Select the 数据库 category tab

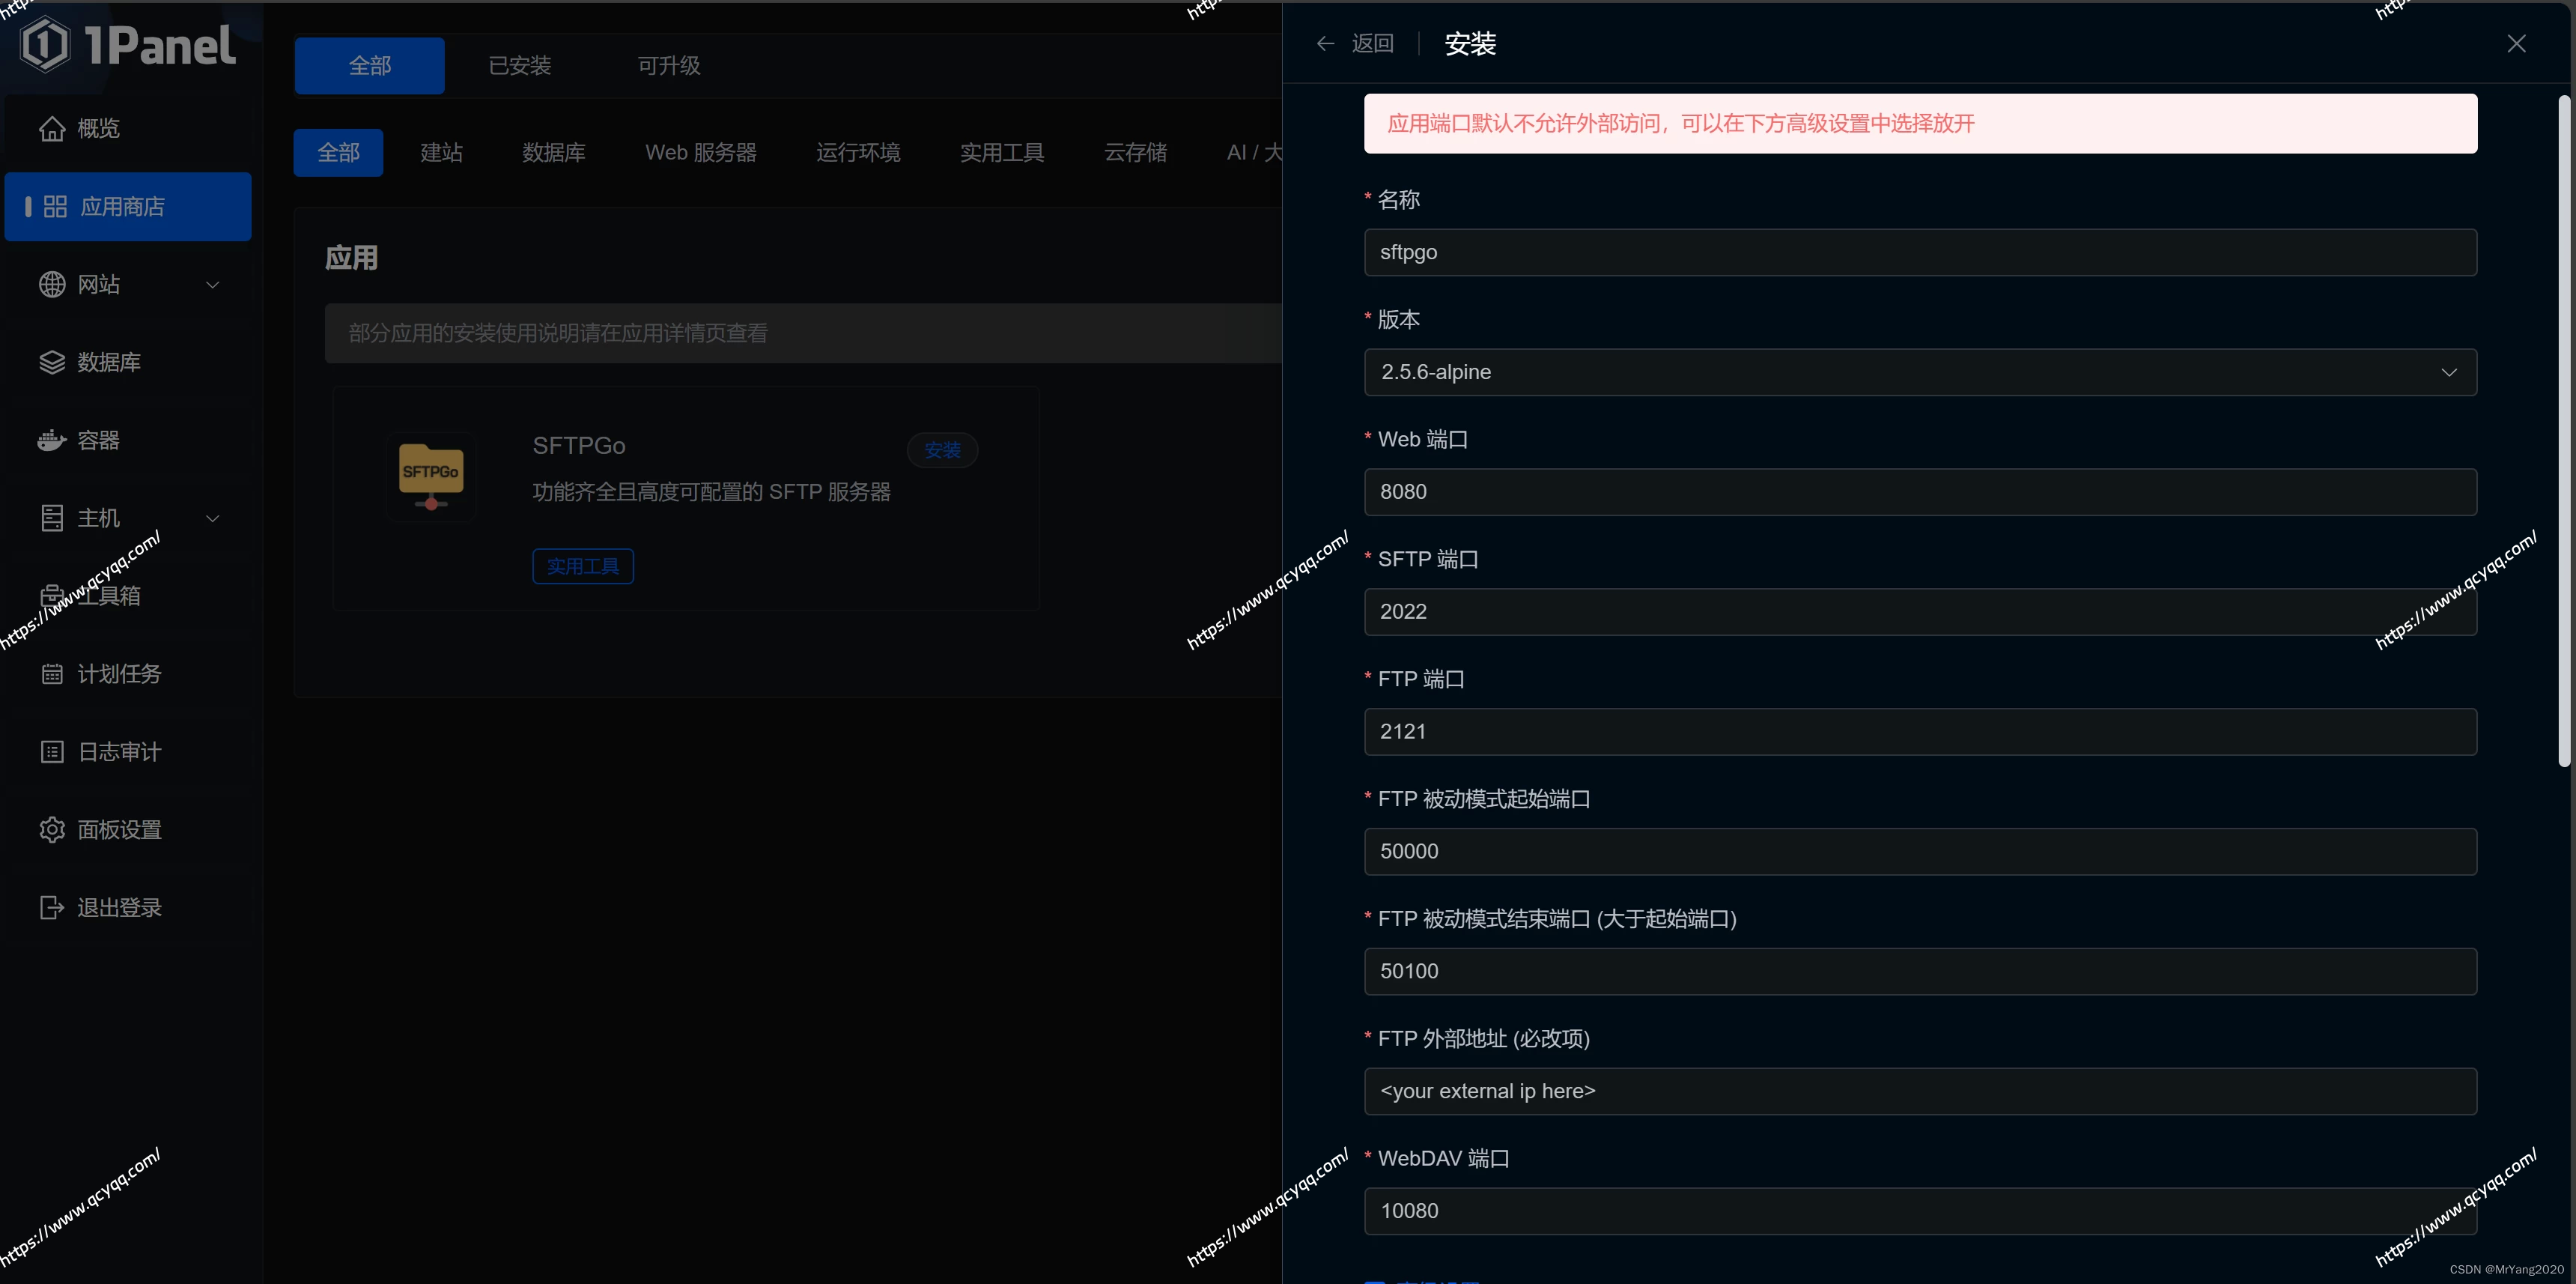point(553,153)
